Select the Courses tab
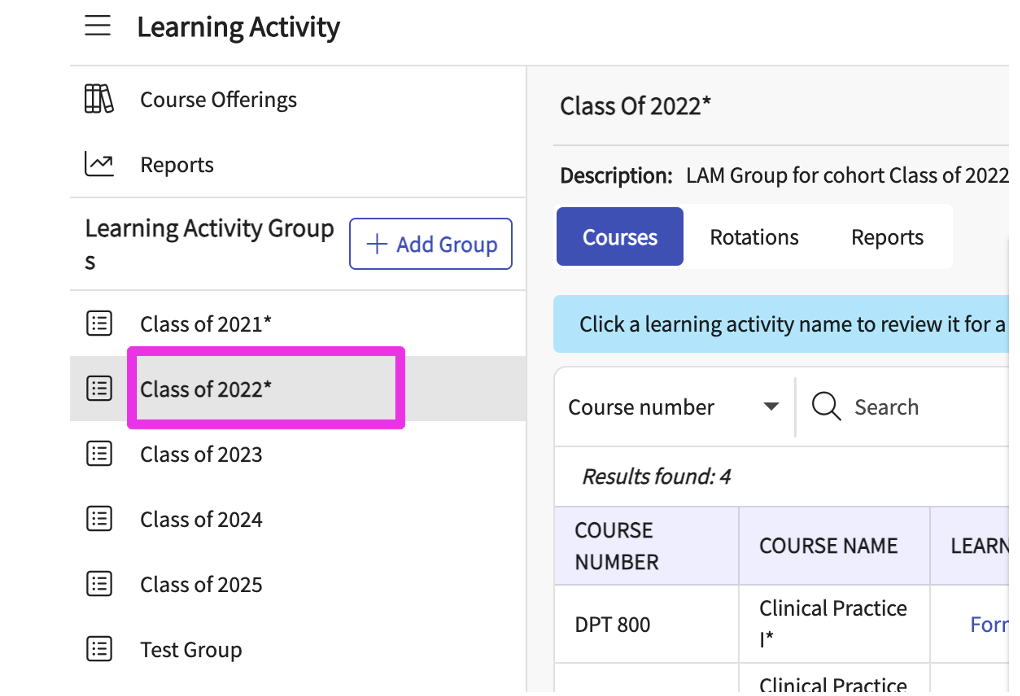The image size is (1020, 696). [x=620, y=237]
